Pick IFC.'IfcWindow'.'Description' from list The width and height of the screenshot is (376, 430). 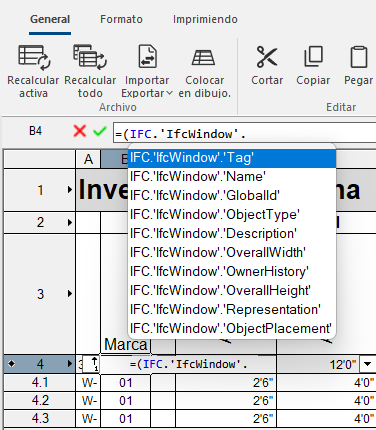(x=232, y=234)
